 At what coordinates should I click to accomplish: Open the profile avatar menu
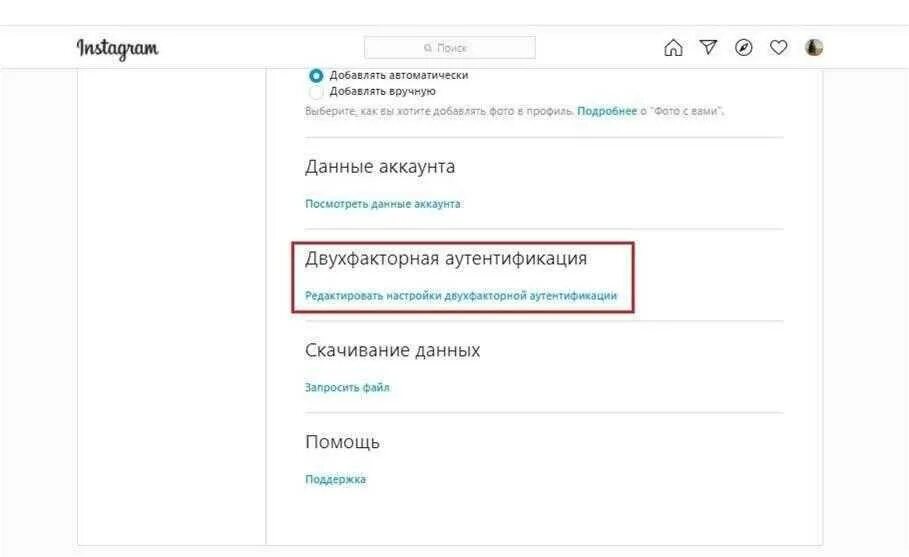814,48
